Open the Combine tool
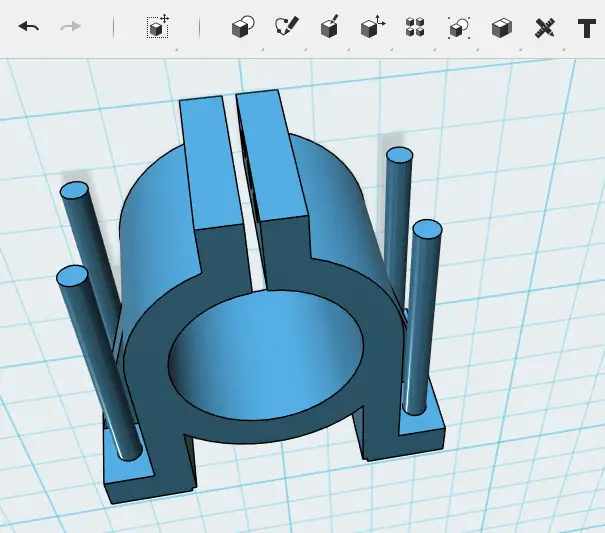 [502, 28]
